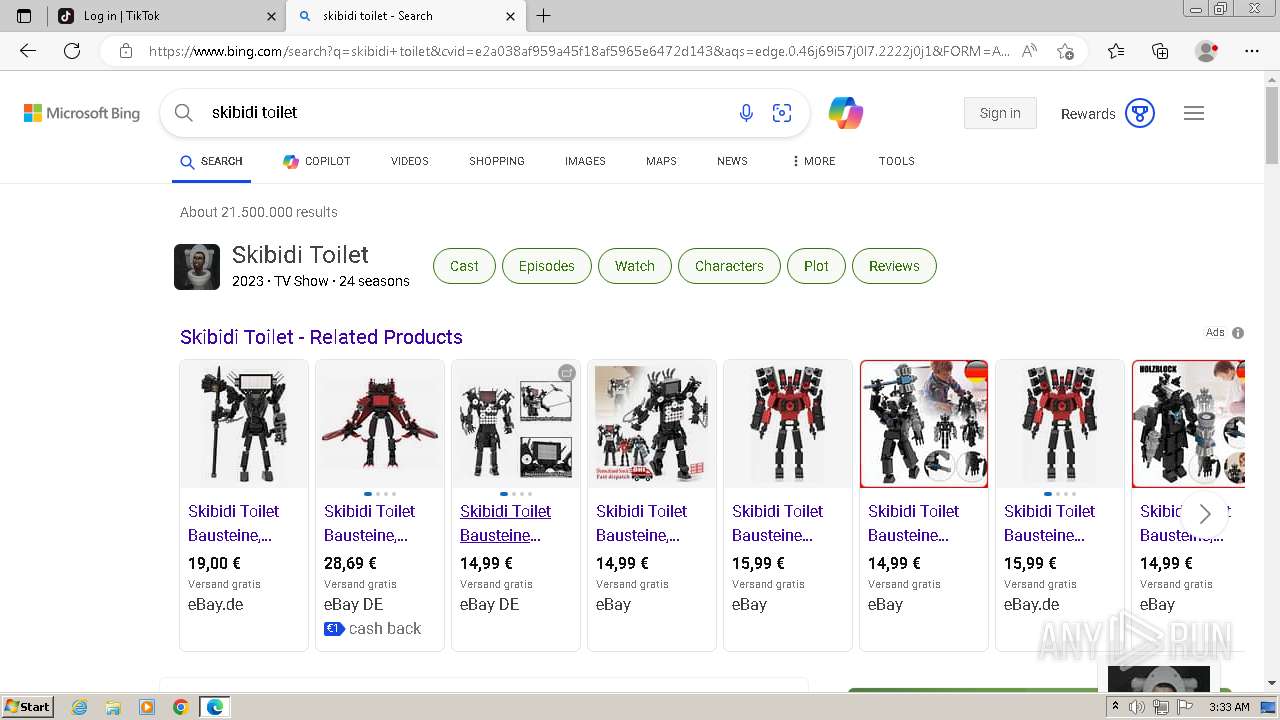Viewport: 1280px width, 720px height.
Task: Click the Rewards trophy icon
Action: coord(1140,113)
